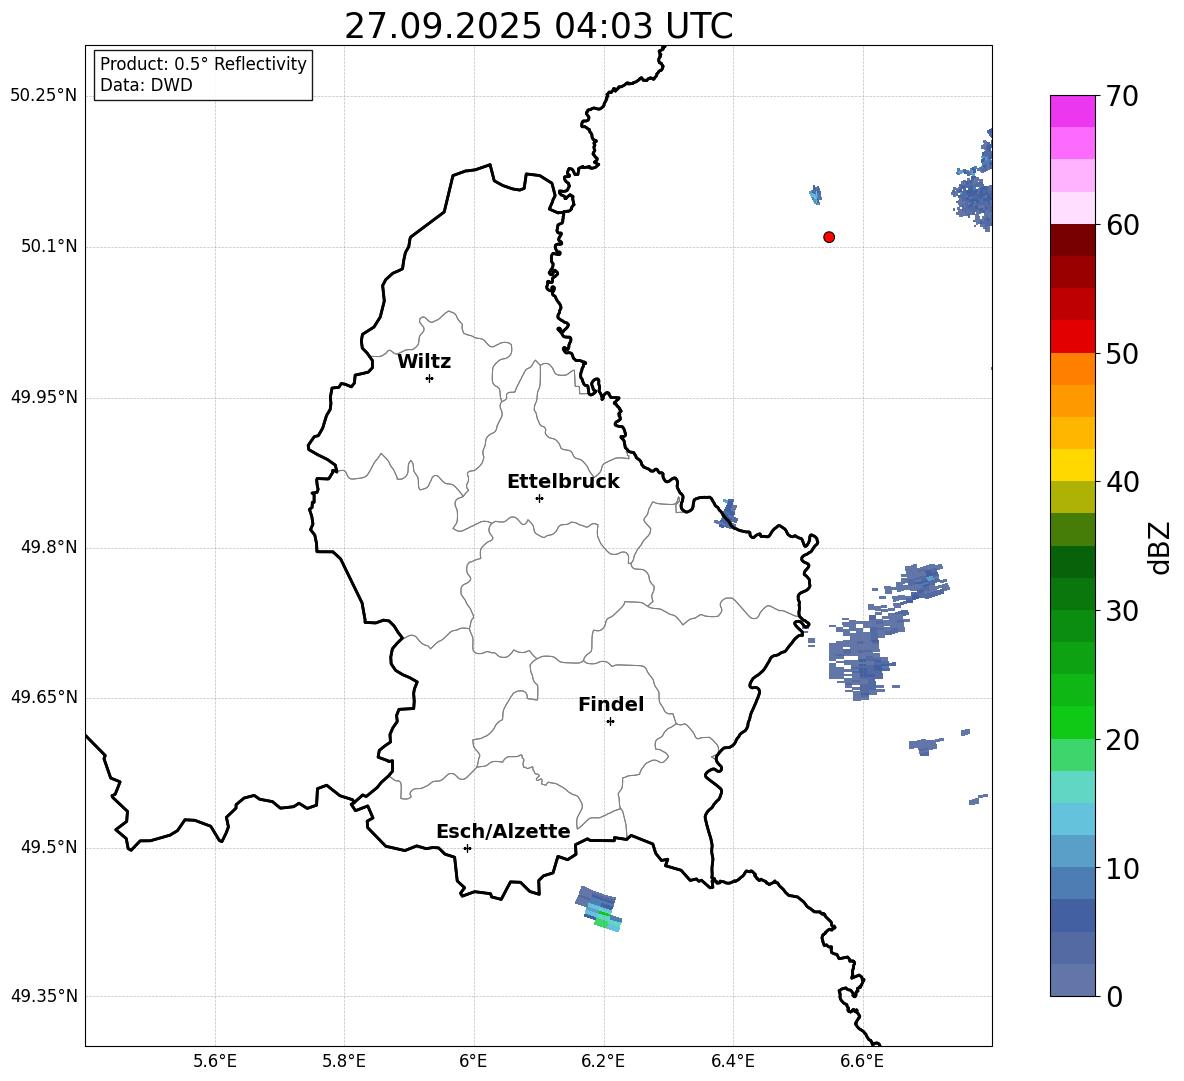Click the 30 dBZ colorbar label
The width and height of the screenshot is (1184, 1081).
tap(1122, 611)
